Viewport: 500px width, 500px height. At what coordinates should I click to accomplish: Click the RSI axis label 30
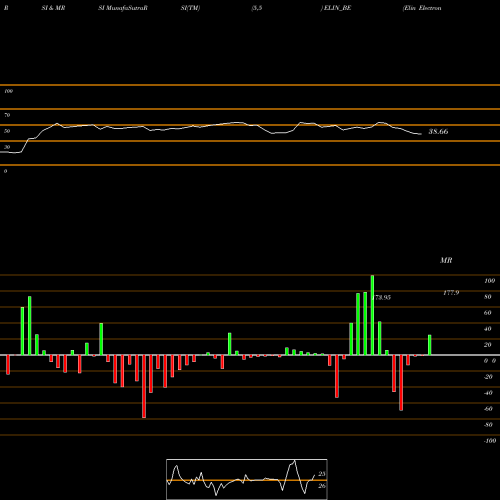coord(7,147)
